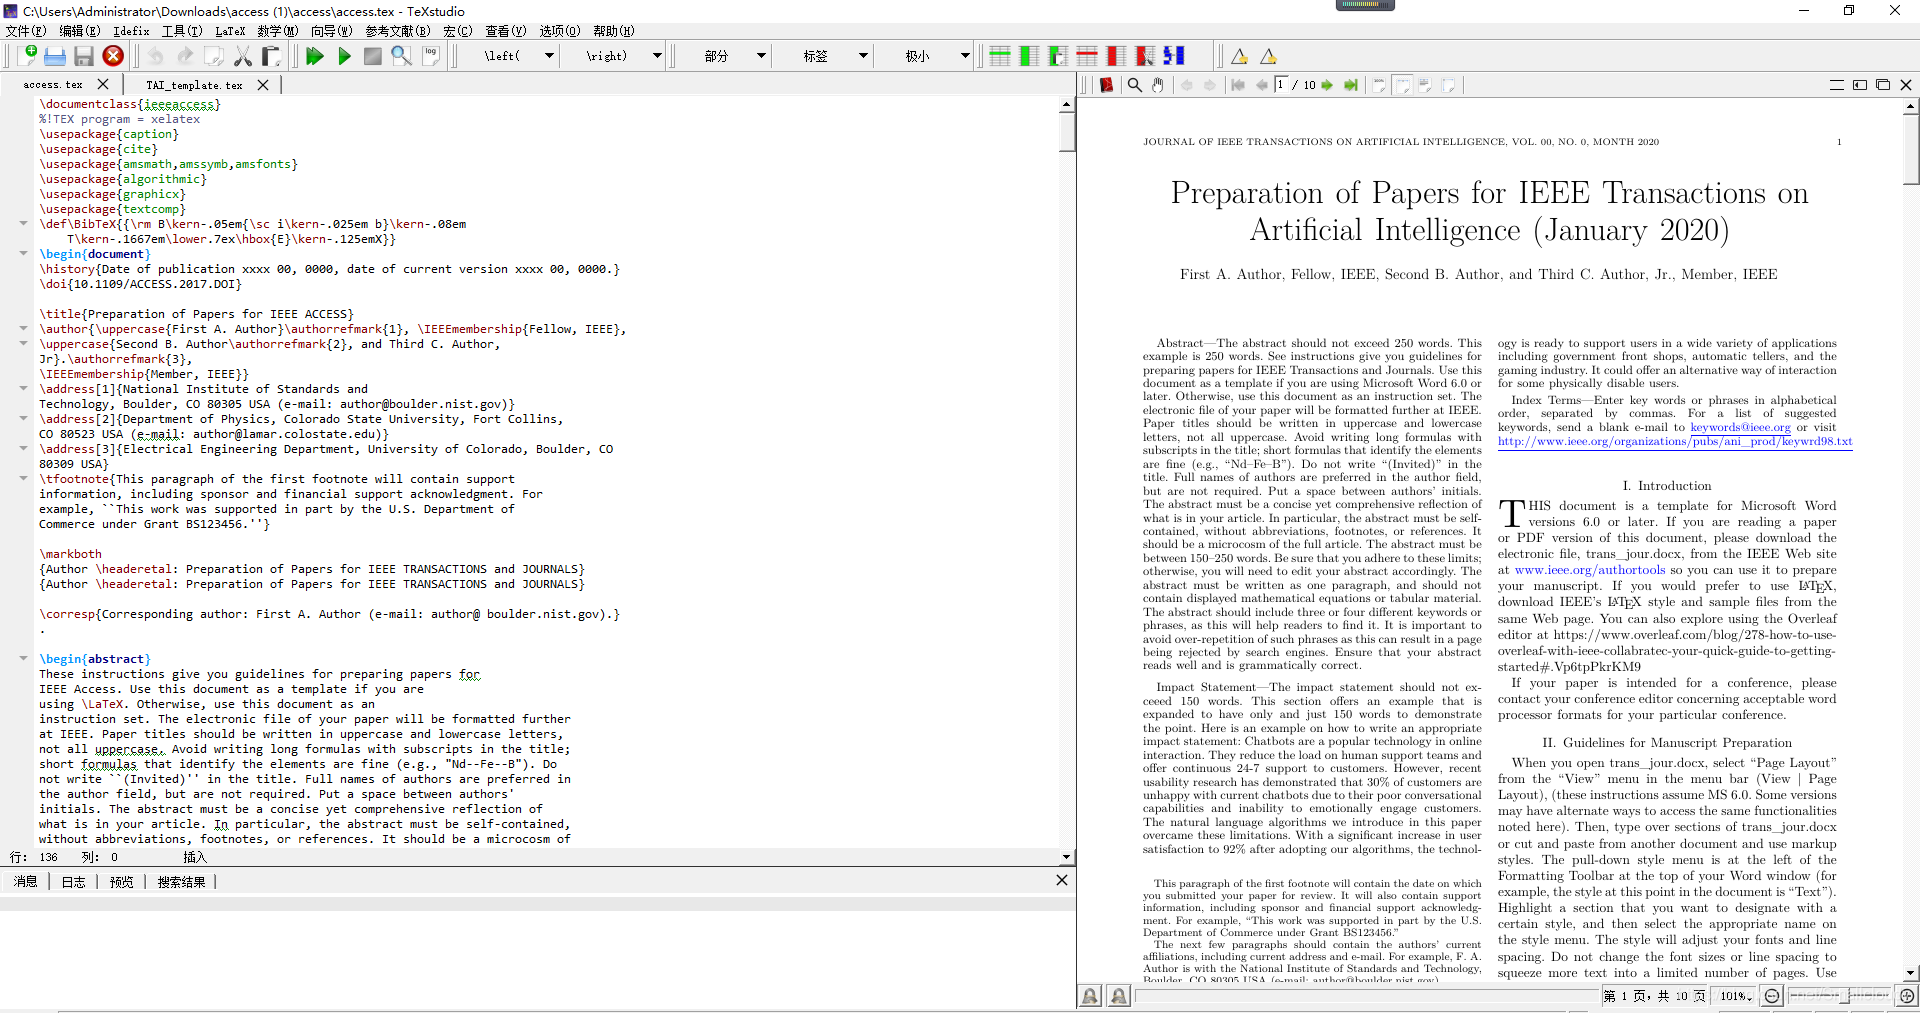Click the PDF page number input field
The height and width of the screenshot is (1013, 1920).
pyautogui.click(x=1281, y=85)
